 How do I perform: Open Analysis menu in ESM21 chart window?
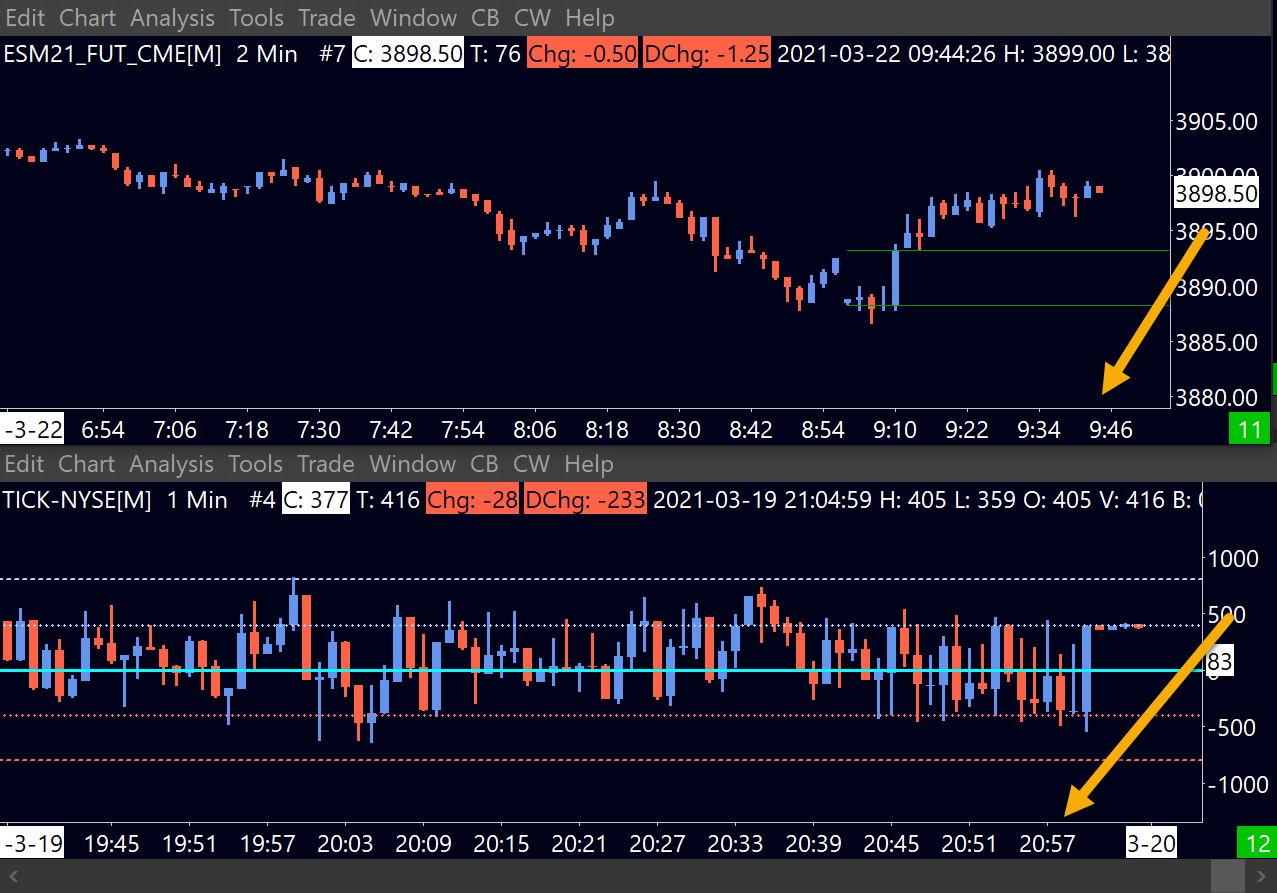click(x=172, y=18)
